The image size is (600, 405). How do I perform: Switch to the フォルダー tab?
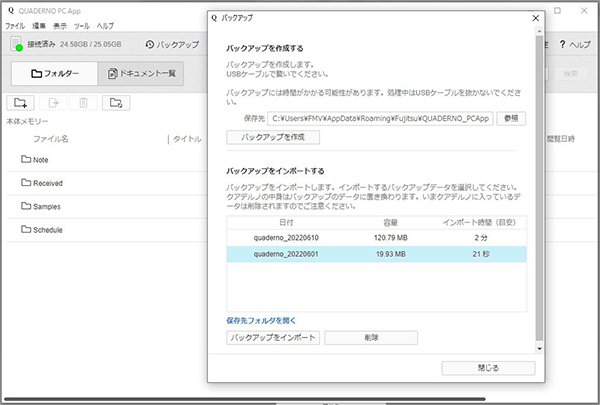[x=54, y=73]
